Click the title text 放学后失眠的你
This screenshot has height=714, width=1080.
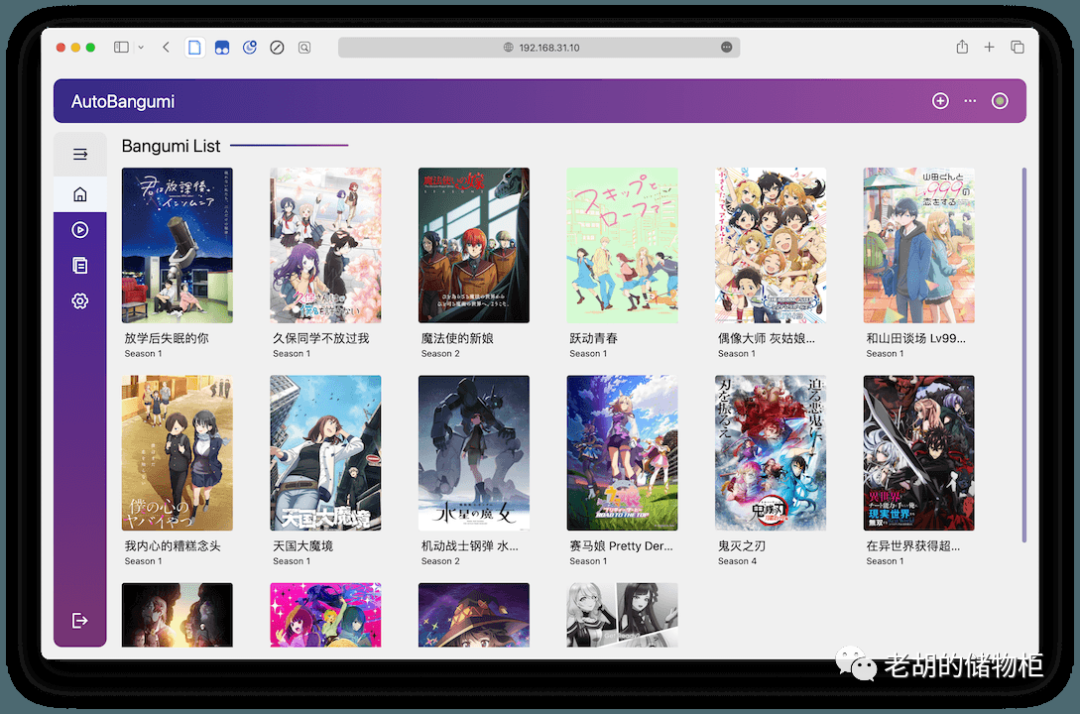point(166,338)
